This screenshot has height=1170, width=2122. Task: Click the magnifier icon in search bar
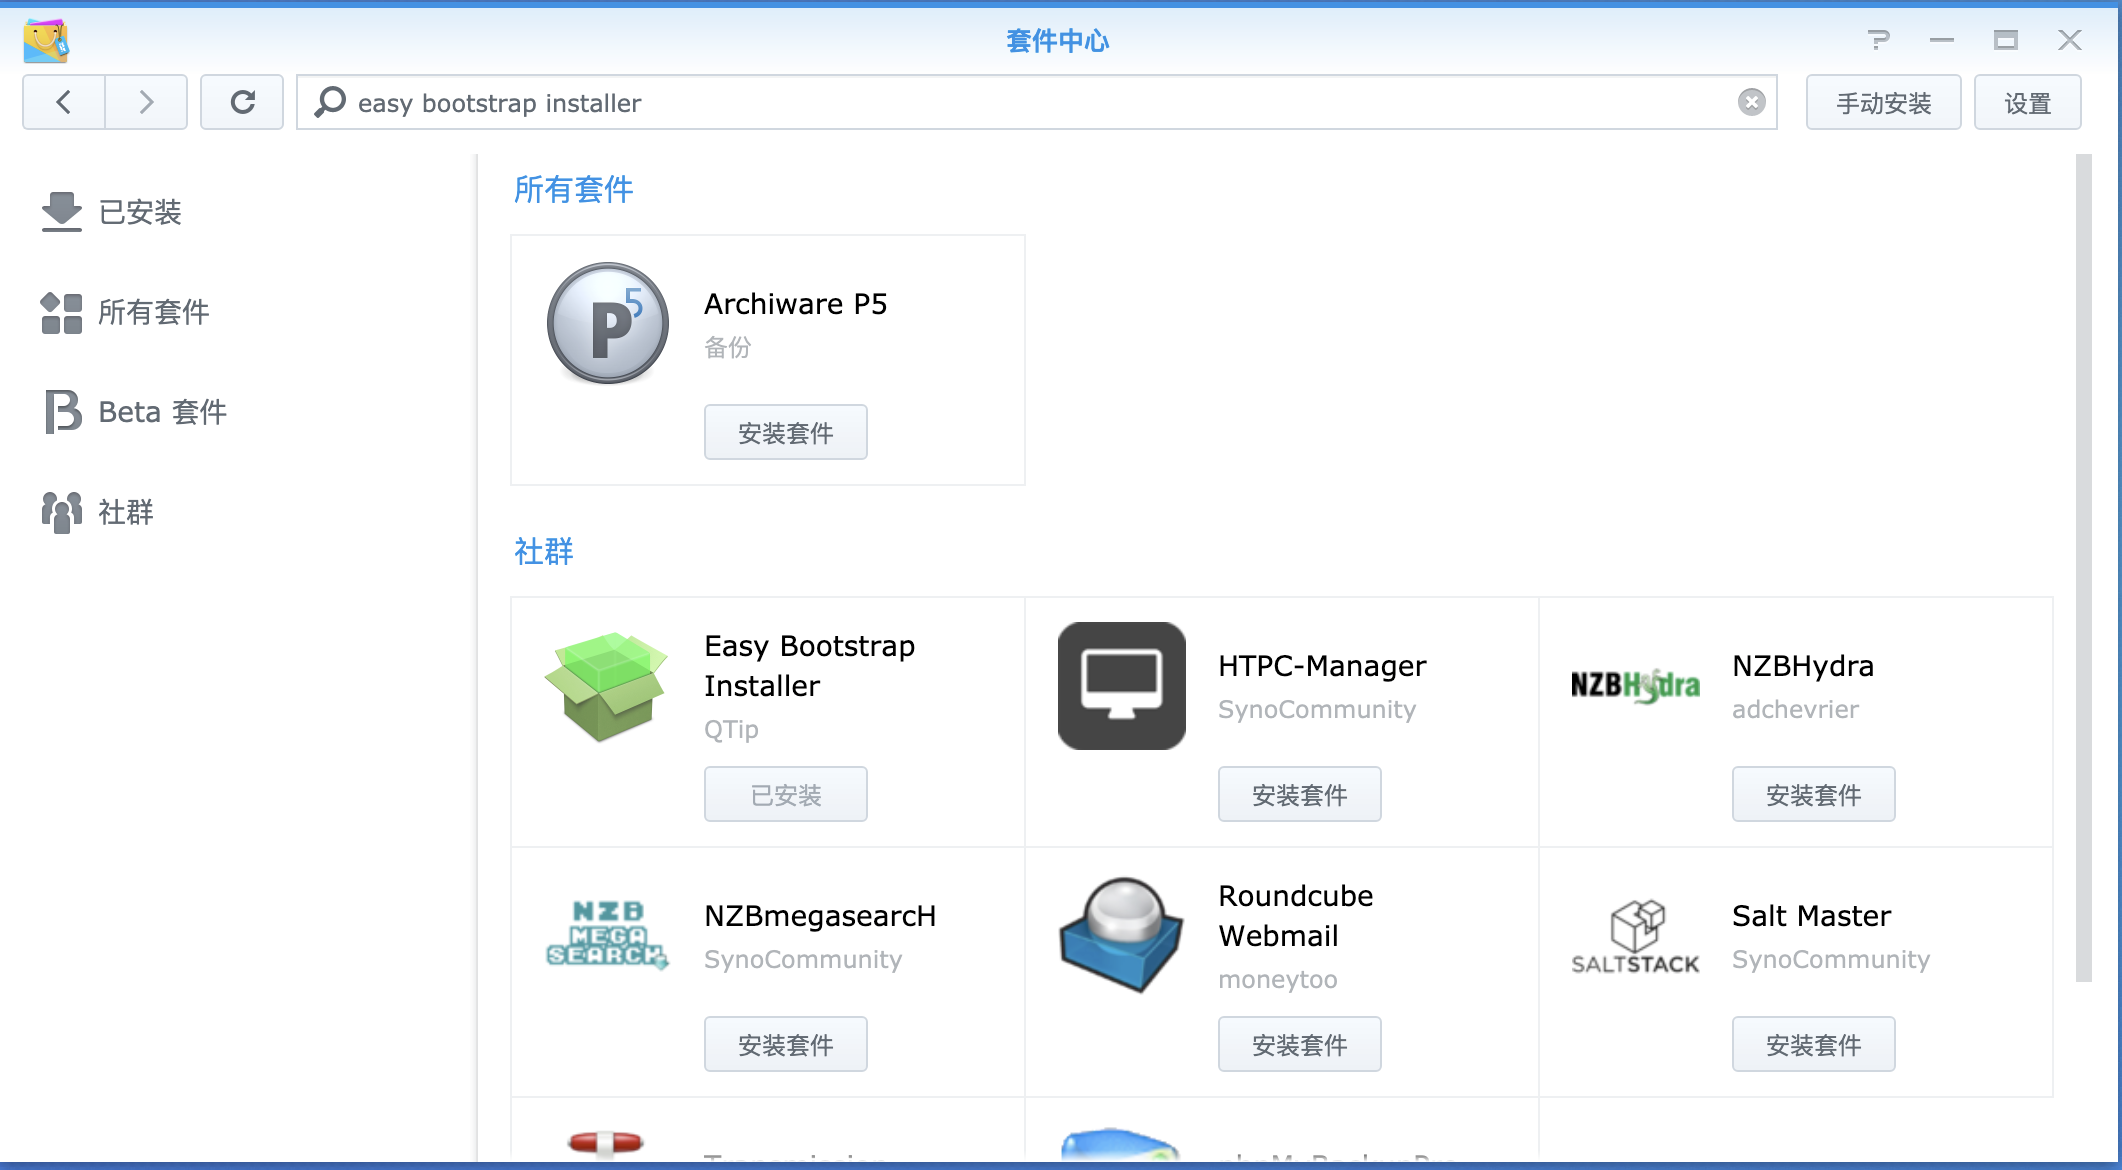tap(329, 102)
